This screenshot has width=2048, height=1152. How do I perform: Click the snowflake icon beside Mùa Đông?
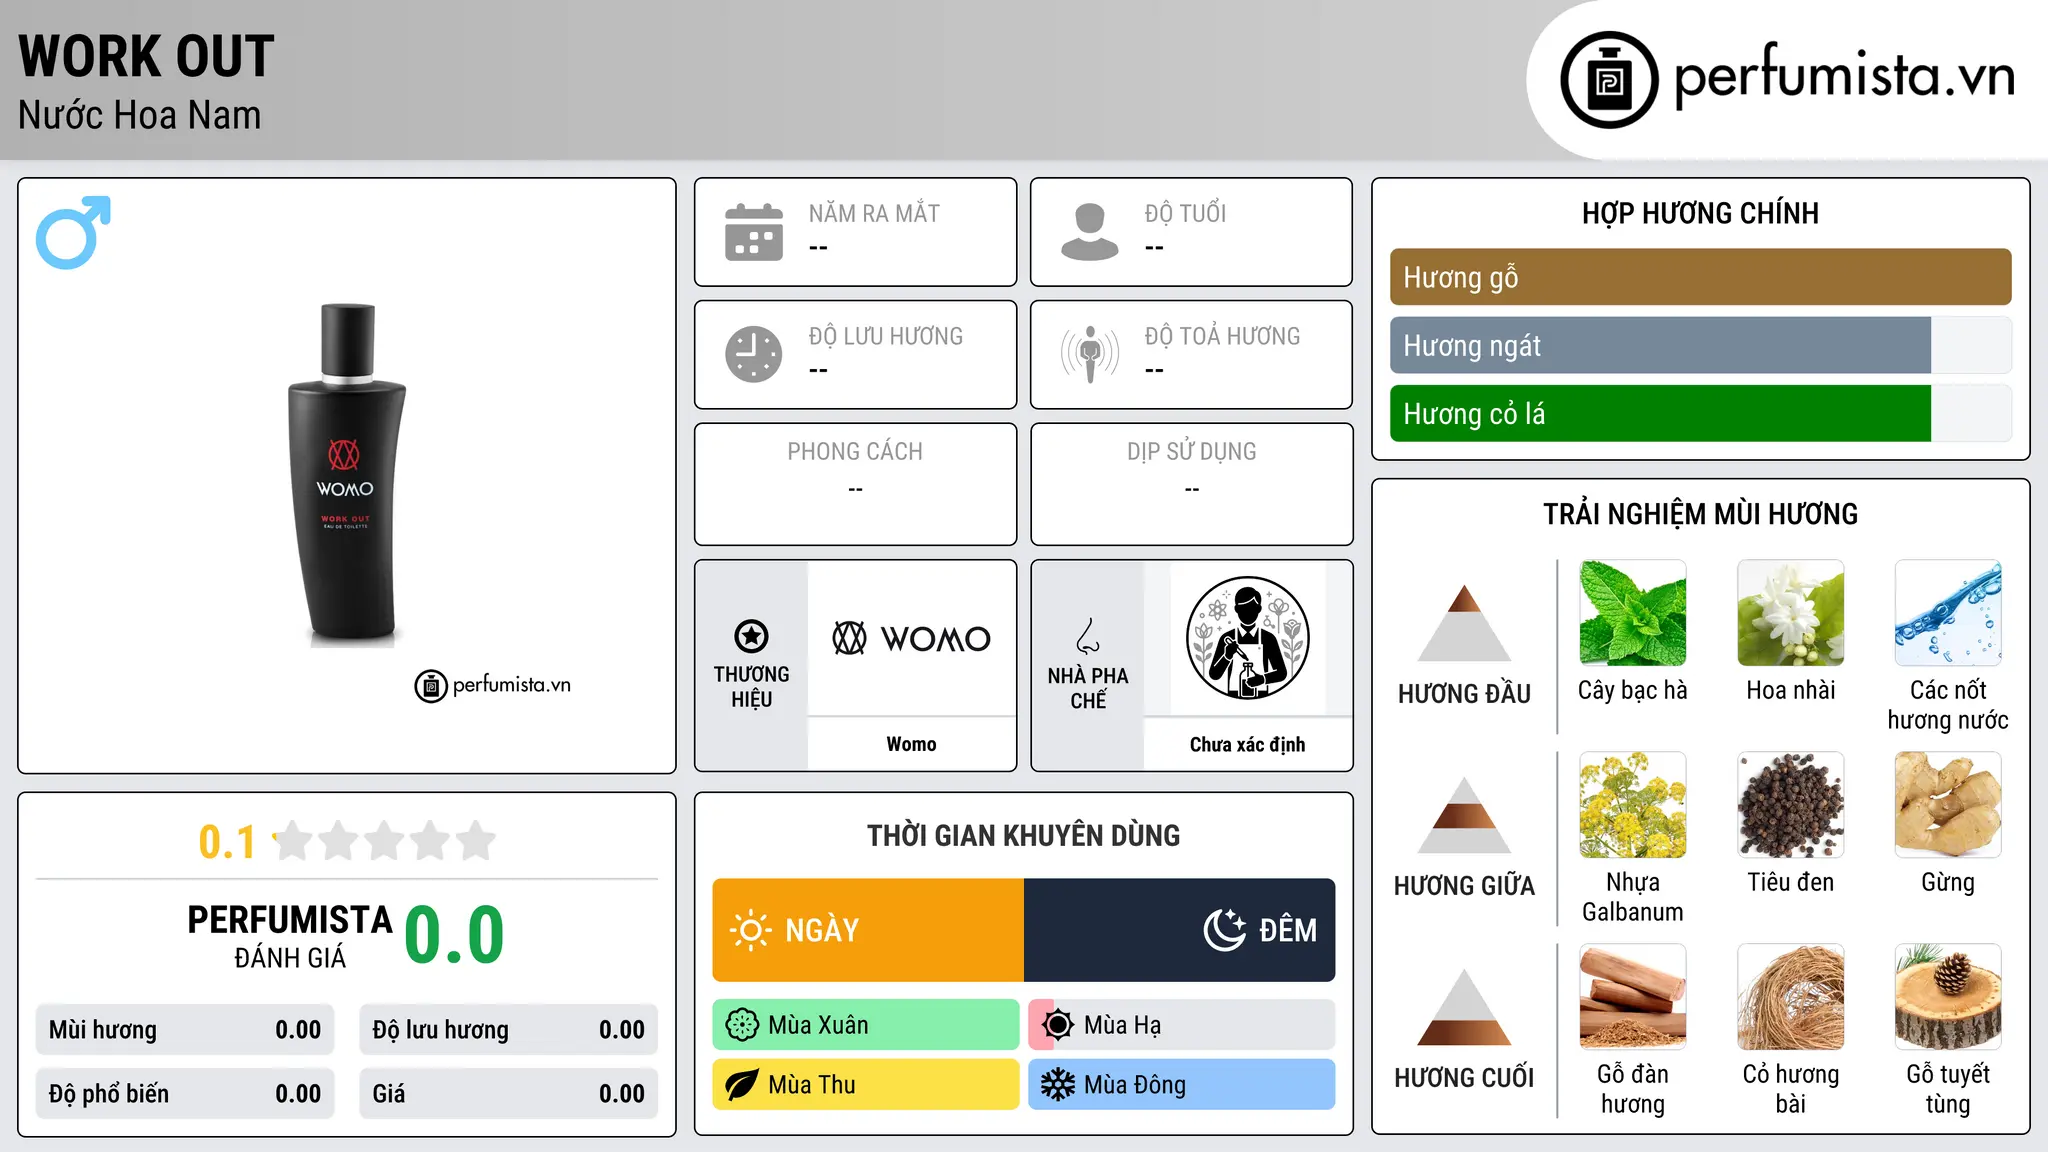(x=1058, y=1085)
